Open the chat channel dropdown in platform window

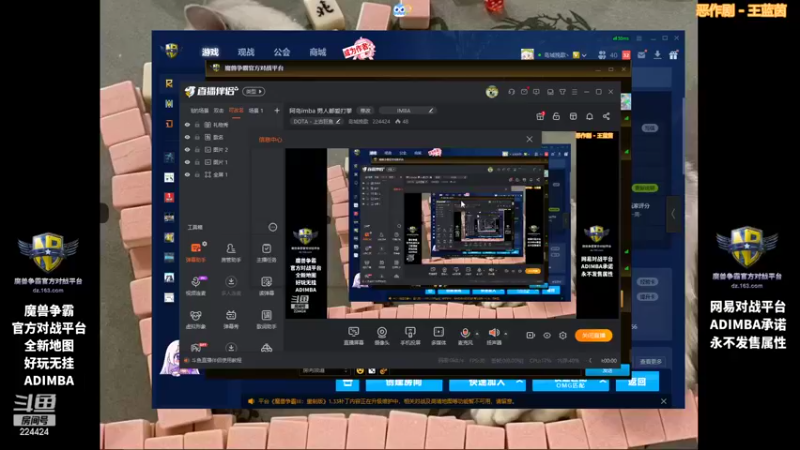click(x=324, y=371)
